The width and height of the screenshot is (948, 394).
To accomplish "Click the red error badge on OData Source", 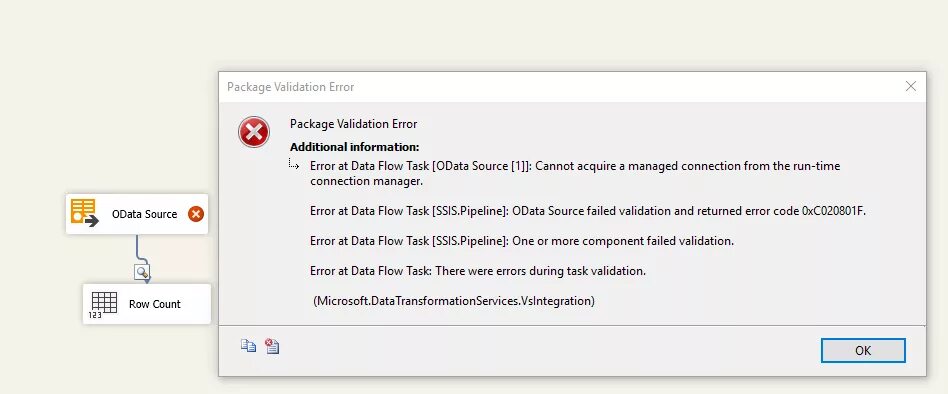I will 196,214.
